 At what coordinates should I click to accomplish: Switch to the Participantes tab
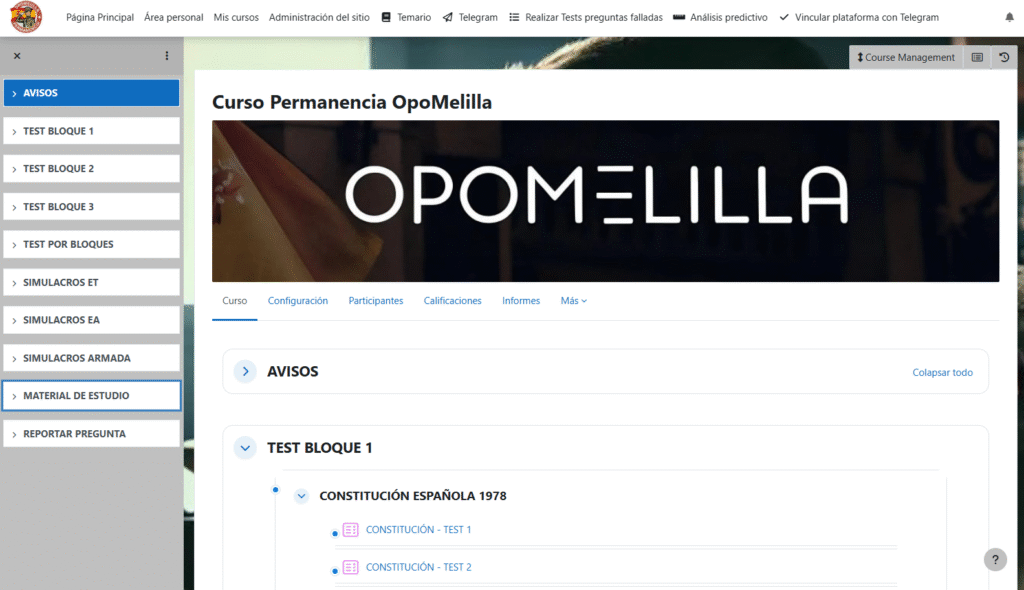(375, 301)
